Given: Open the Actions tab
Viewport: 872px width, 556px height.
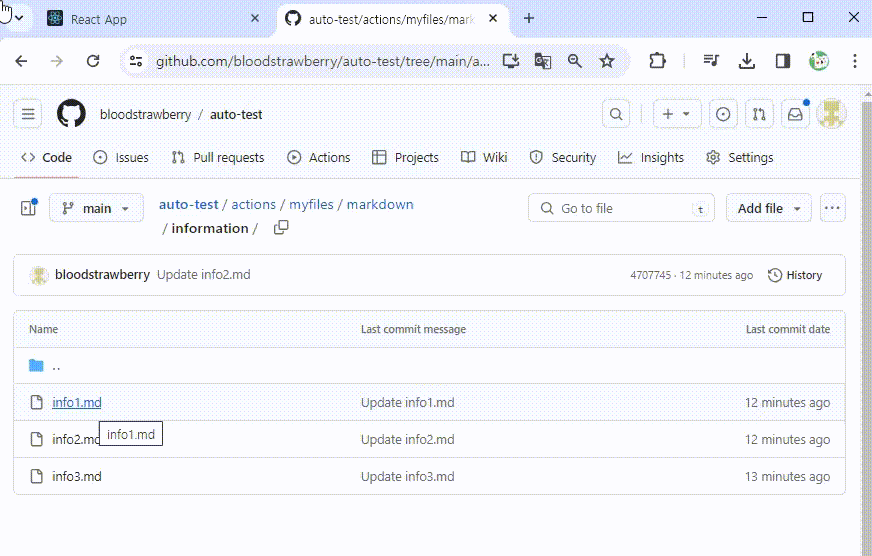Looking at the screenshot, I should (x=319, y=157).
